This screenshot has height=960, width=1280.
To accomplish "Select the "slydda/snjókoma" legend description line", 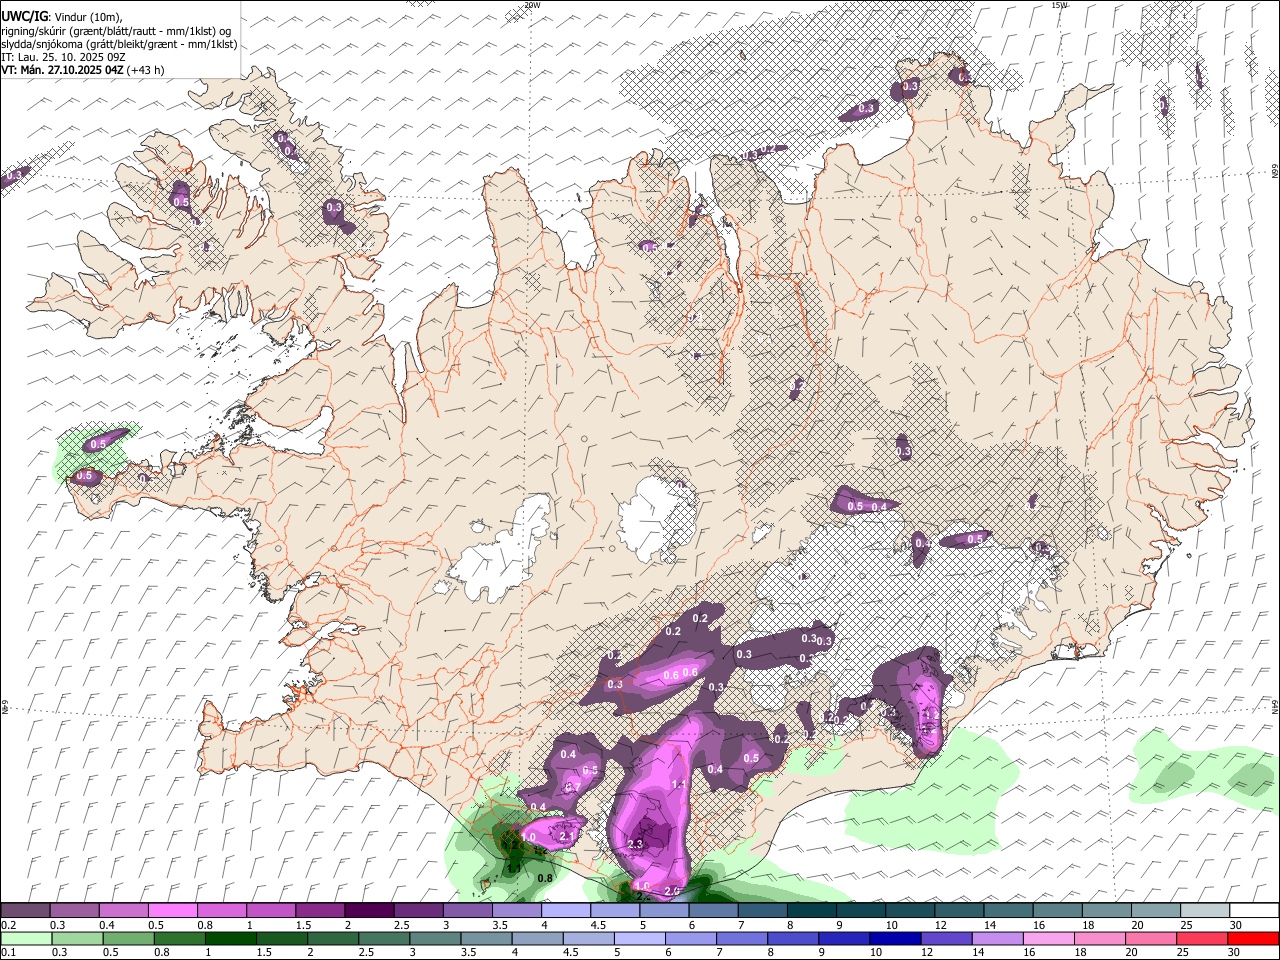I will click(x=119, y=44).
